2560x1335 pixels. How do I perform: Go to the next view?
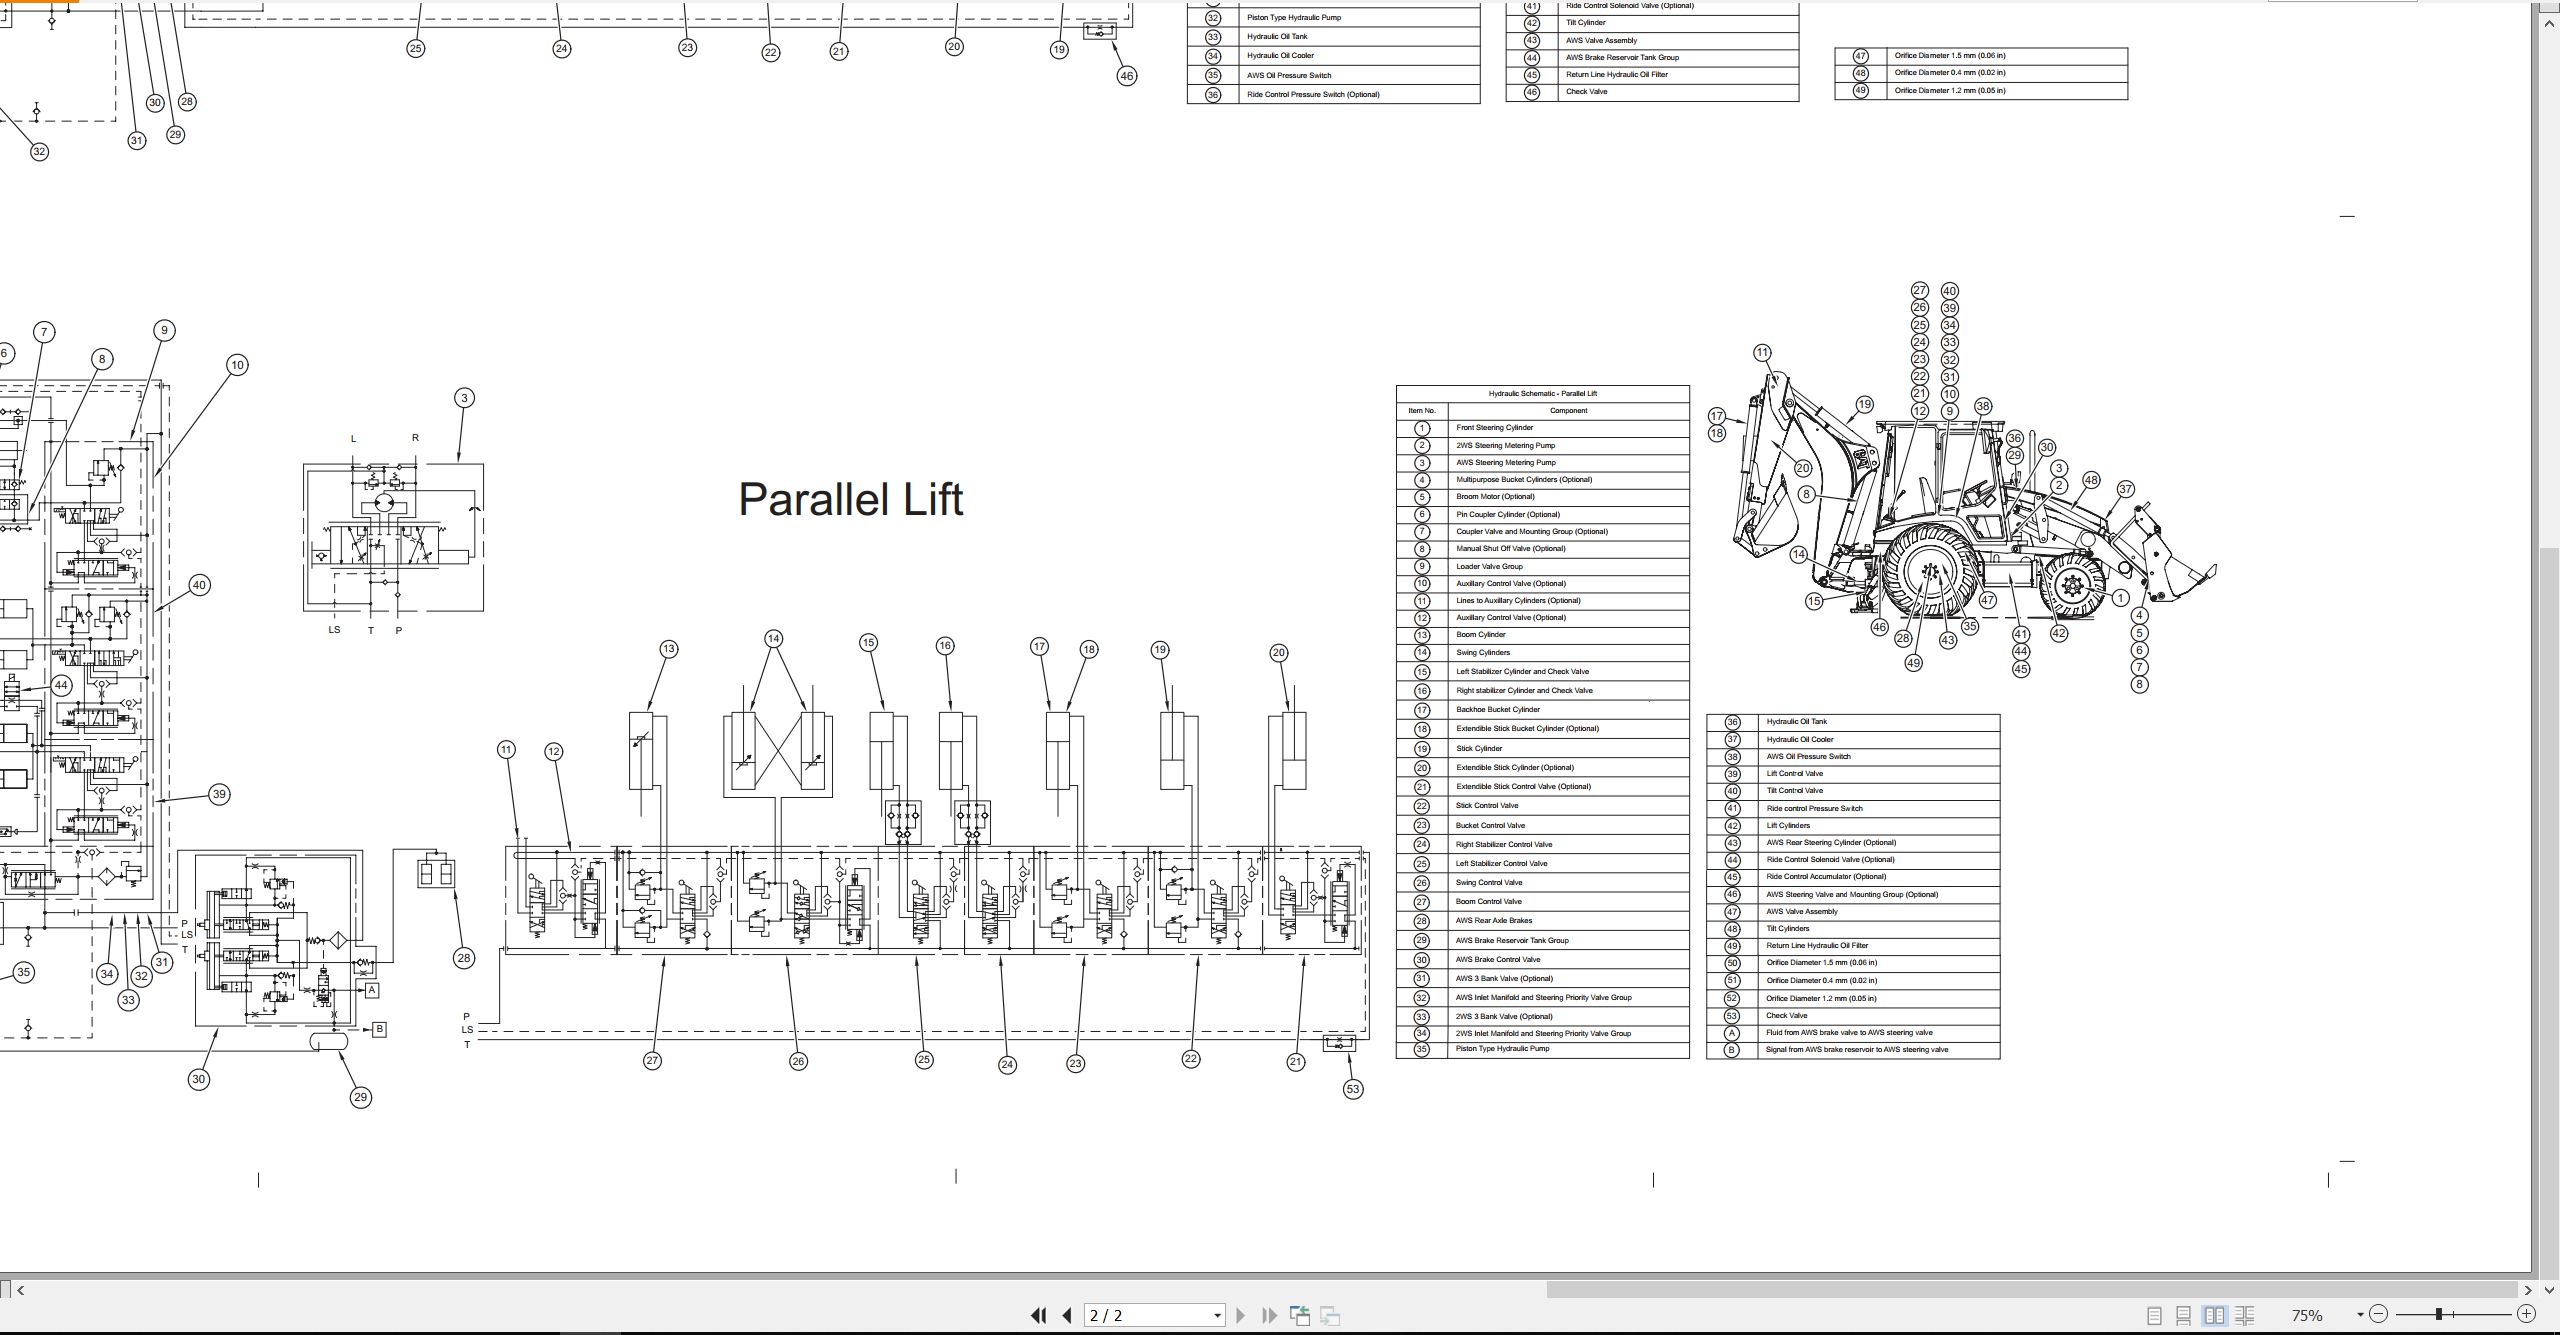point(1330,1315)
